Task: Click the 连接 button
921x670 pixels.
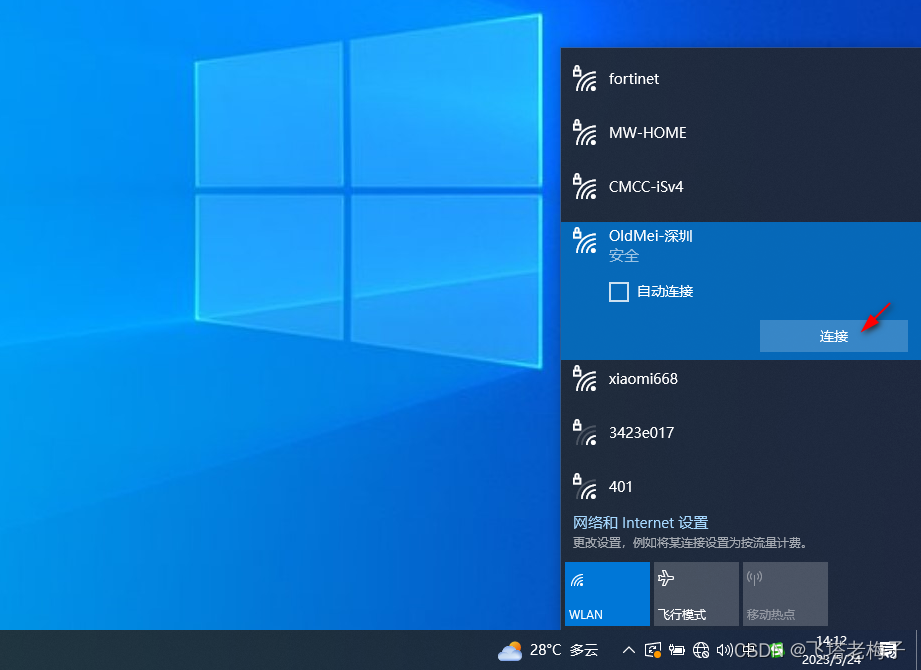Action: (833, 336)
